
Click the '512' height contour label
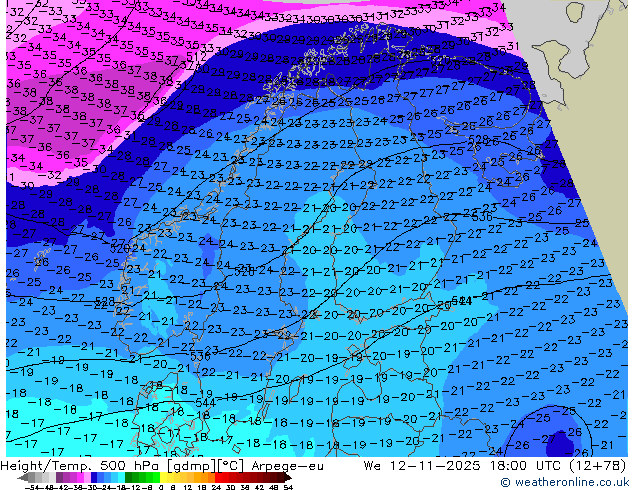197,57
